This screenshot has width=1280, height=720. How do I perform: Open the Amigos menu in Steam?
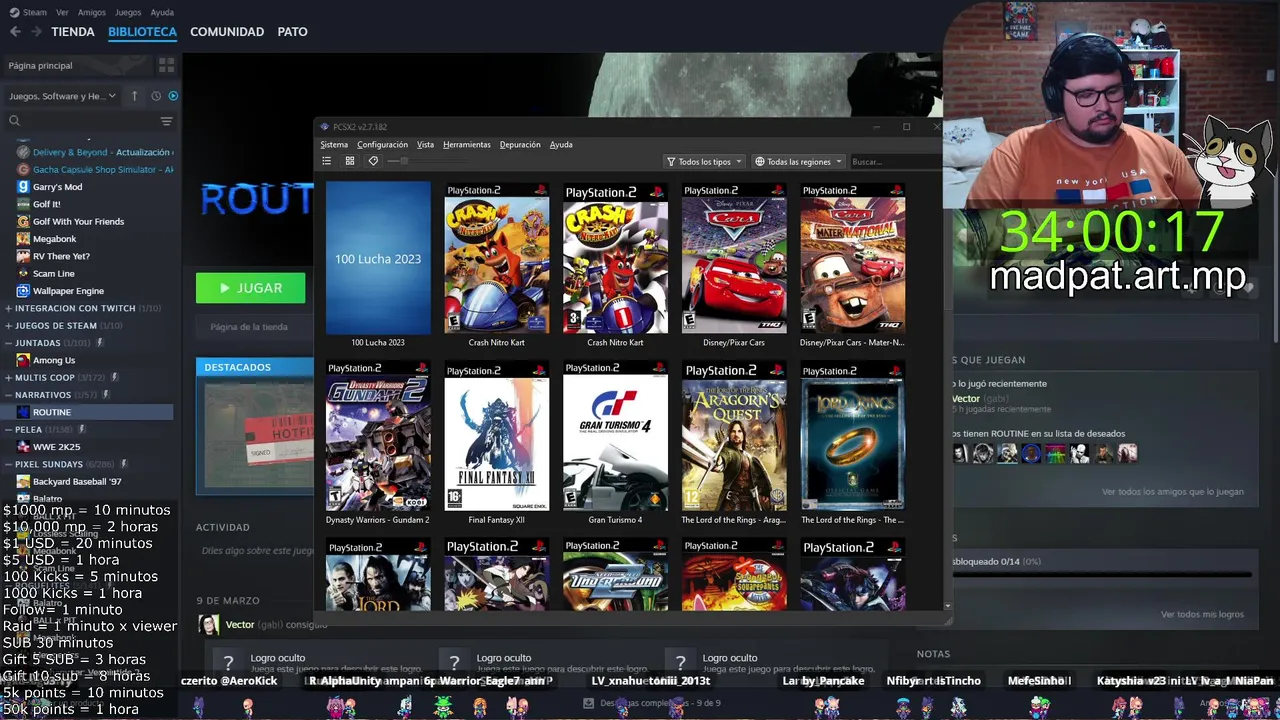pyautogui.click(x=92, y=12)
